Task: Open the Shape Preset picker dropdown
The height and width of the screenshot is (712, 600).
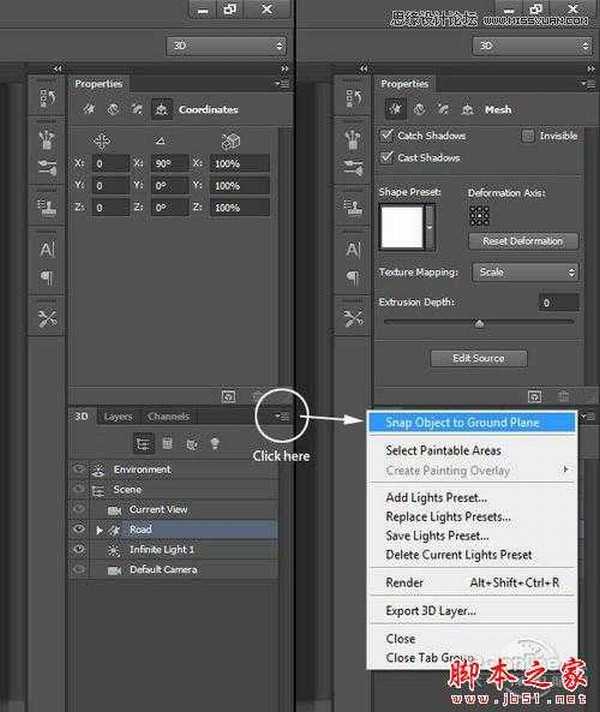Action: coord(431,227)
